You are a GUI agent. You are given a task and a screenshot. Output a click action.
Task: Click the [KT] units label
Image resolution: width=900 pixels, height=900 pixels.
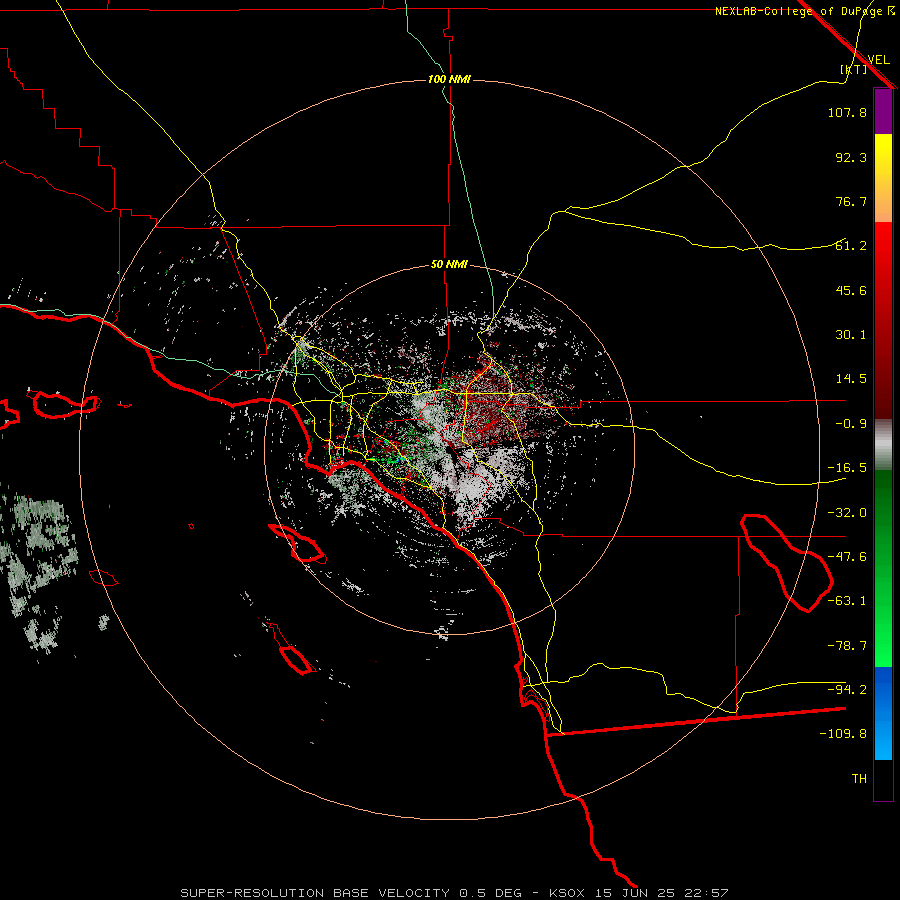coord(854,69)
